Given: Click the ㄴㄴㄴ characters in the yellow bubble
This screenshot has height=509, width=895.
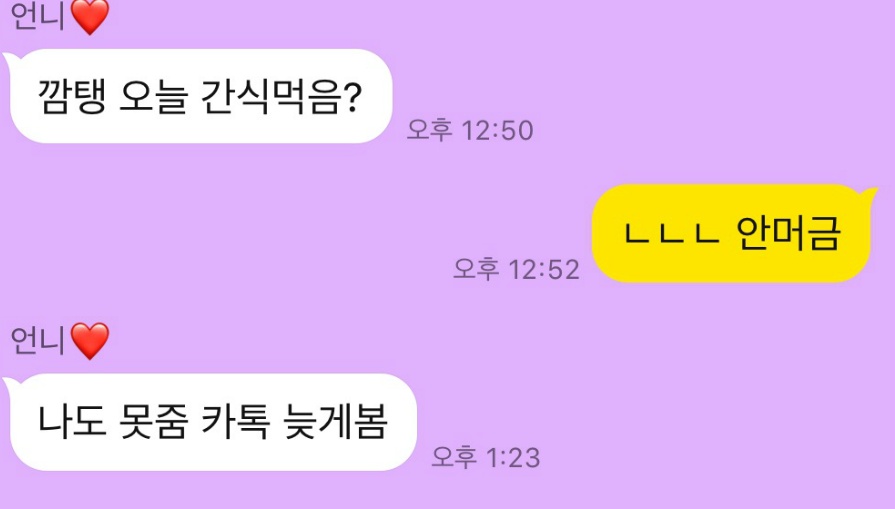Looking at the screenshot, I should point(671,233).
